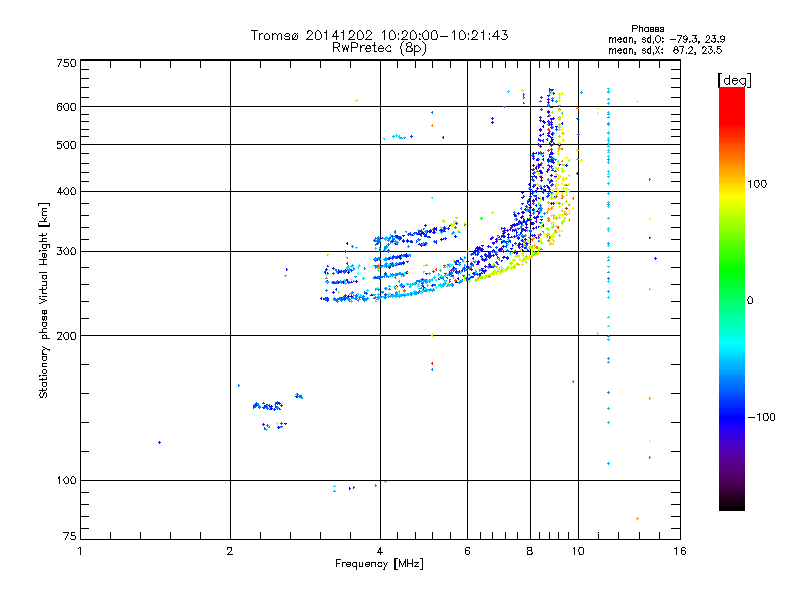Click the 'Phases' header text

click(647, 29)
